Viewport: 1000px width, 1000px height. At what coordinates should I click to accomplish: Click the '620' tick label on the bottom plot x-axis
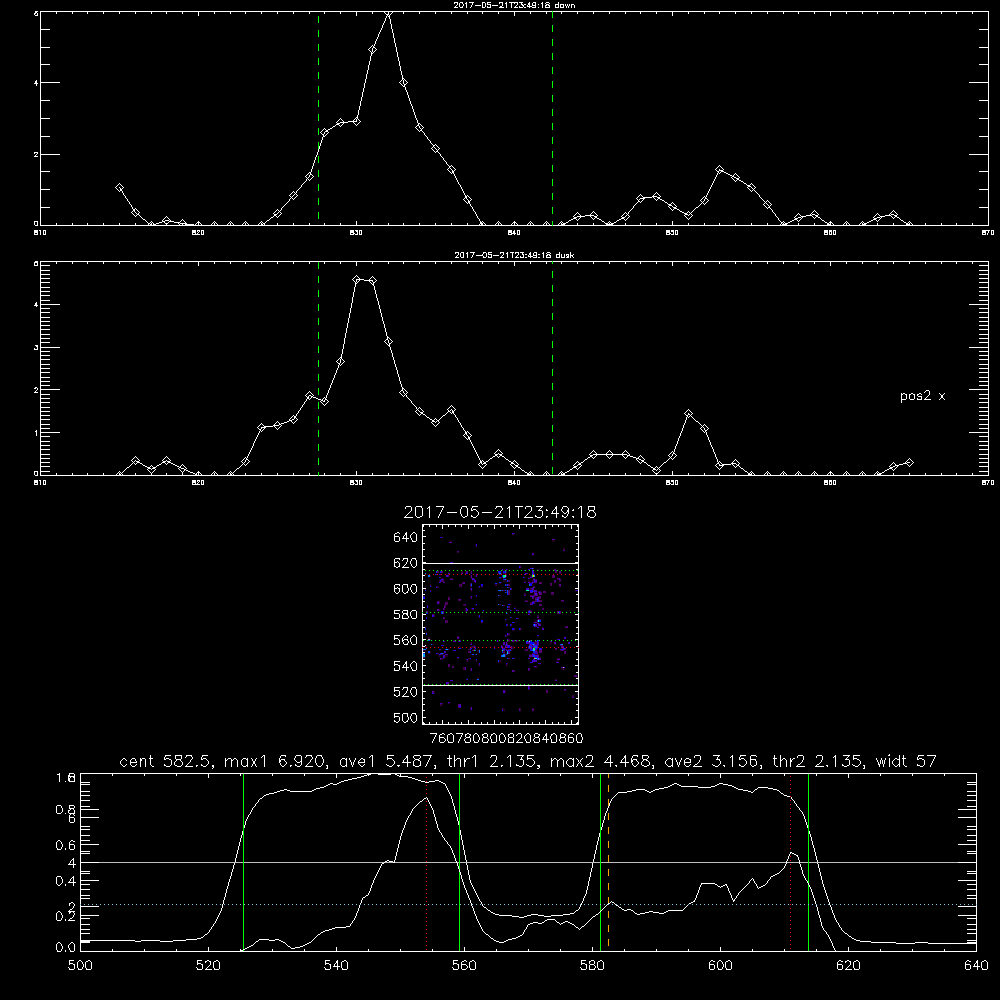(848, 966)
